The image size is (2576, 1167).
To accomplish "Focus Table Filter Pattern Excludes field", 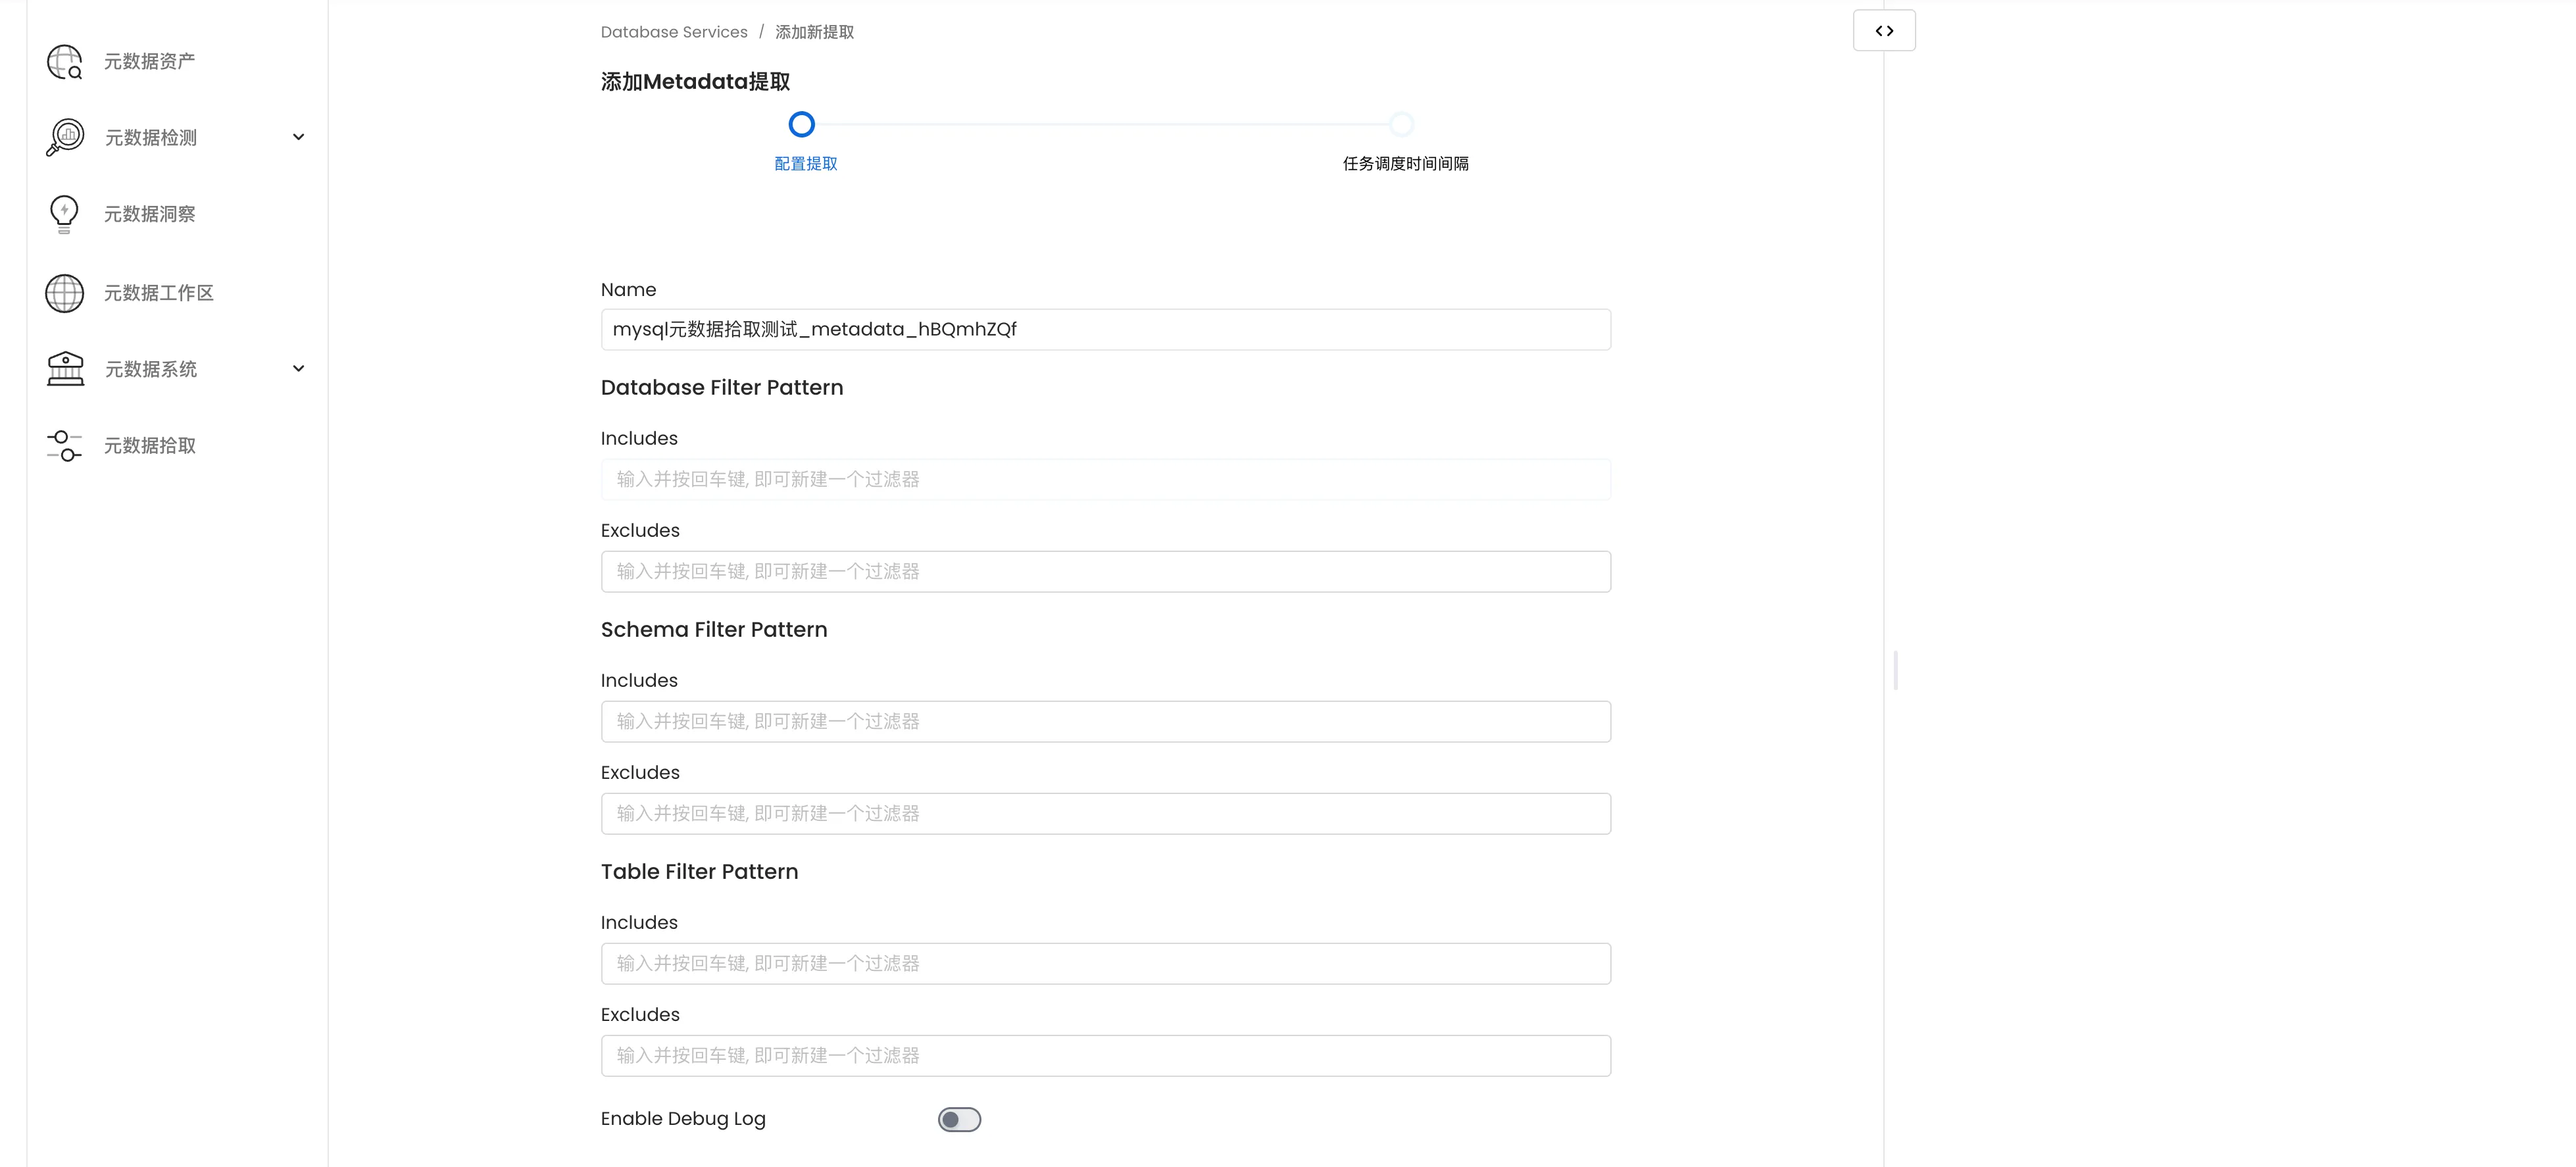I will click(1105, 1056).
